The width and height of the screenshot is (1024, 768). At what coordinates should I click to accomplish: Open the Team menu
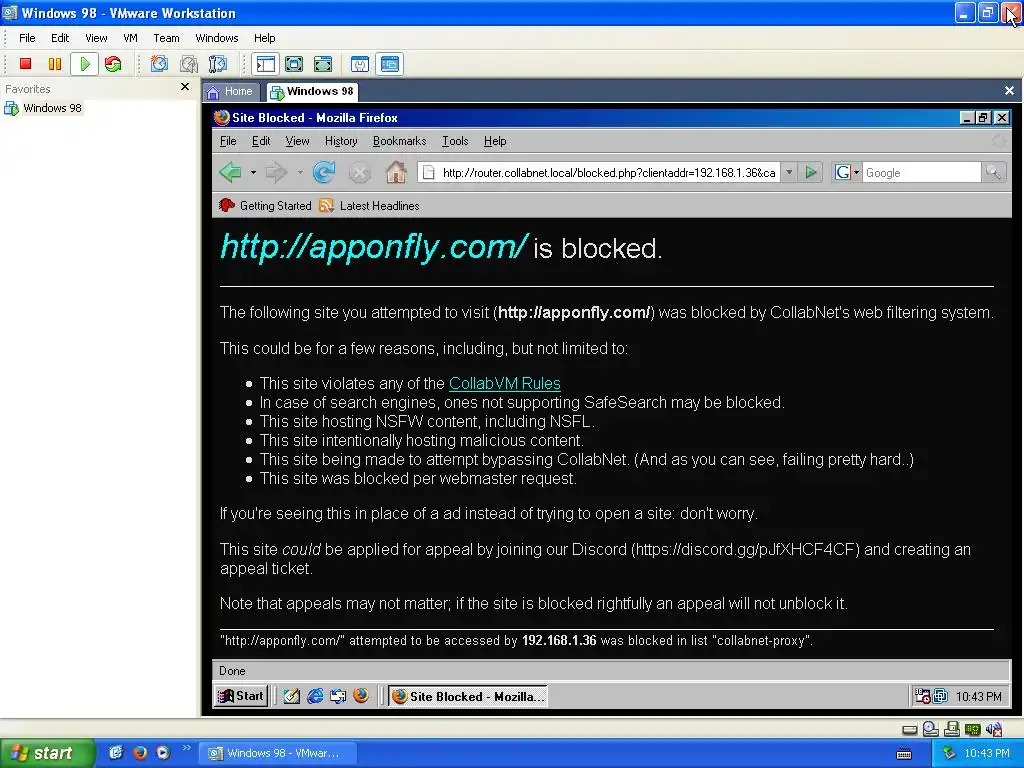tap(166, 38)
